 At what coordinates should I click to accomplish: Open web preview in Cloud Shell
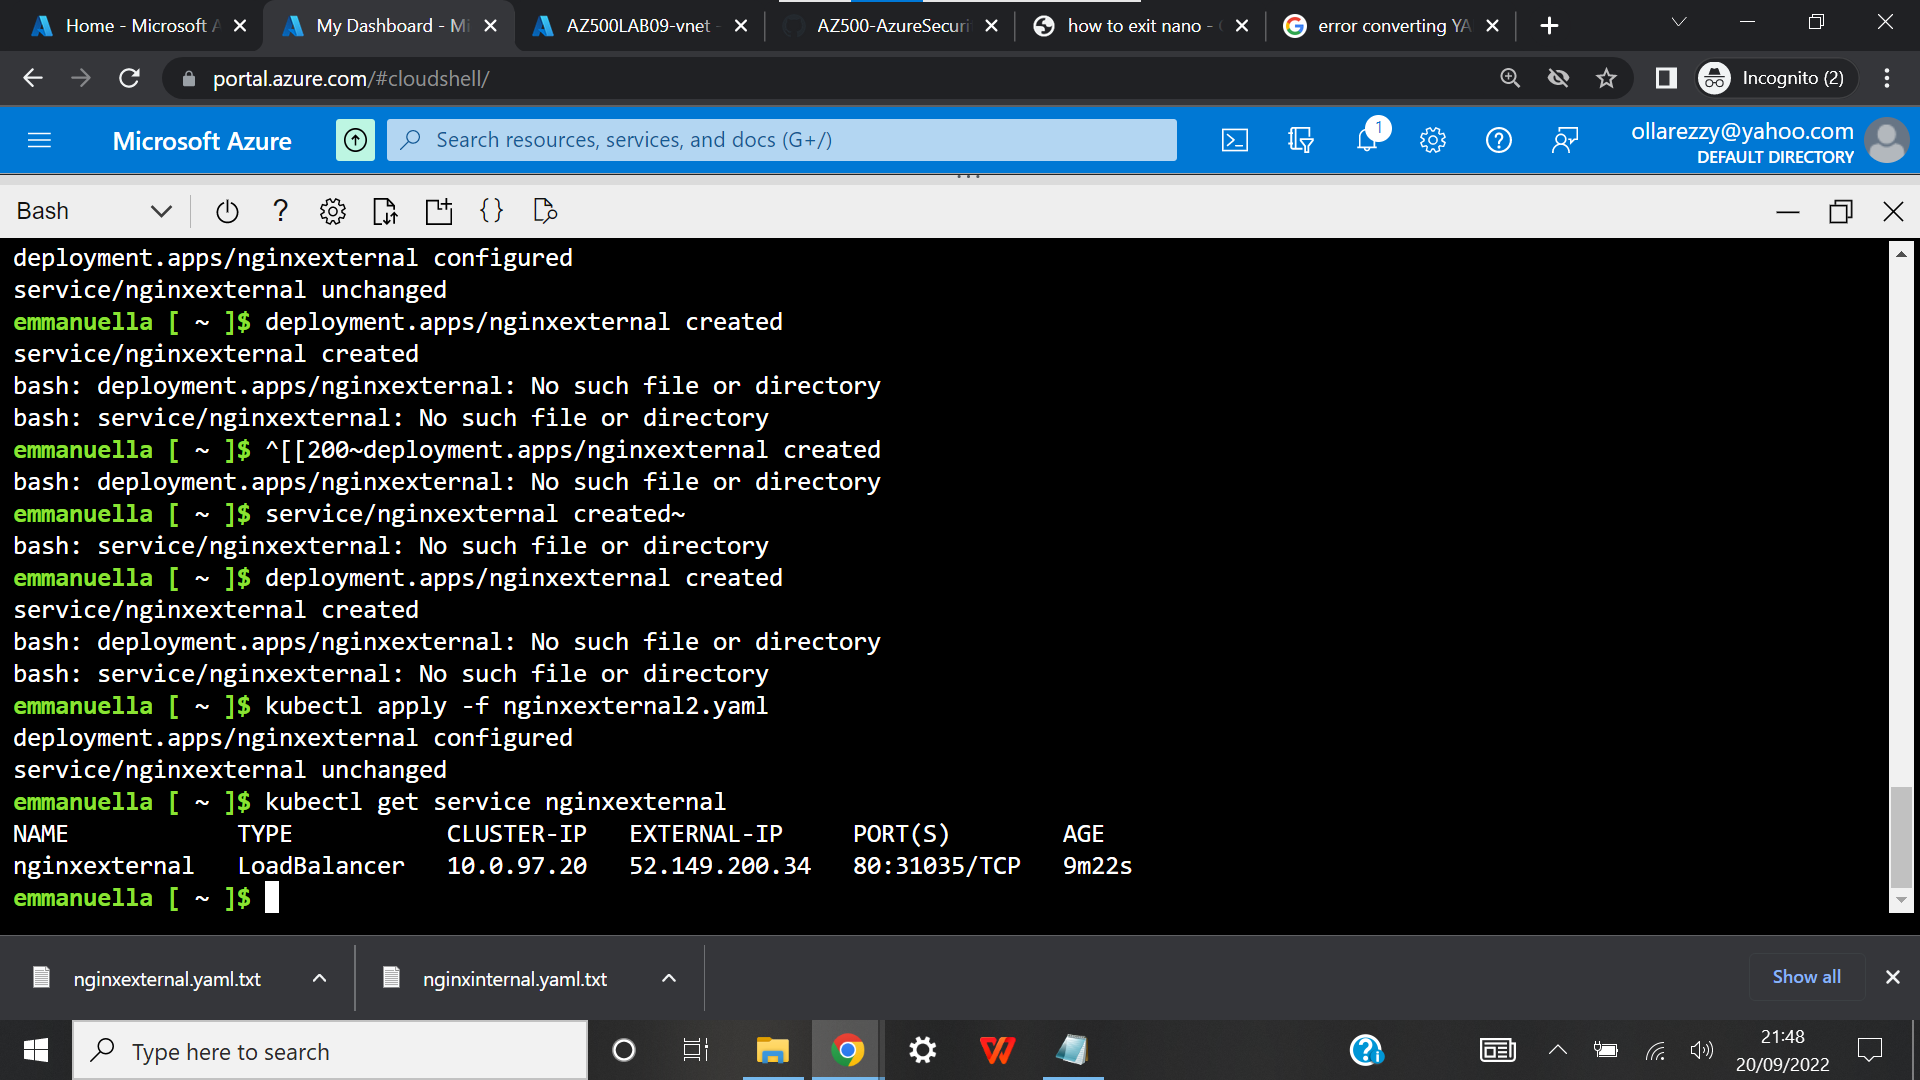pos(545,211)
